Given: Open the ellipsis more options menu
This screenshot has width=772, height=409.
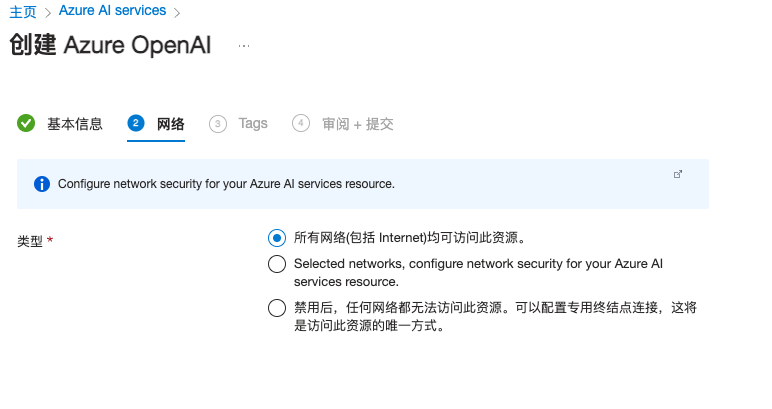Looking at the screenshot, I should 244,46.
